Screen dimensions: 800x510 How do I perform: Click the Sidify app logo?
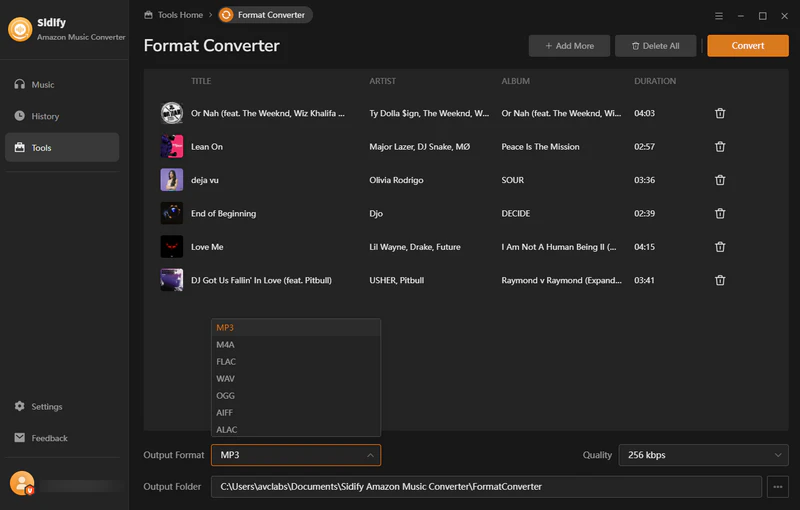[x=20, y=29]
